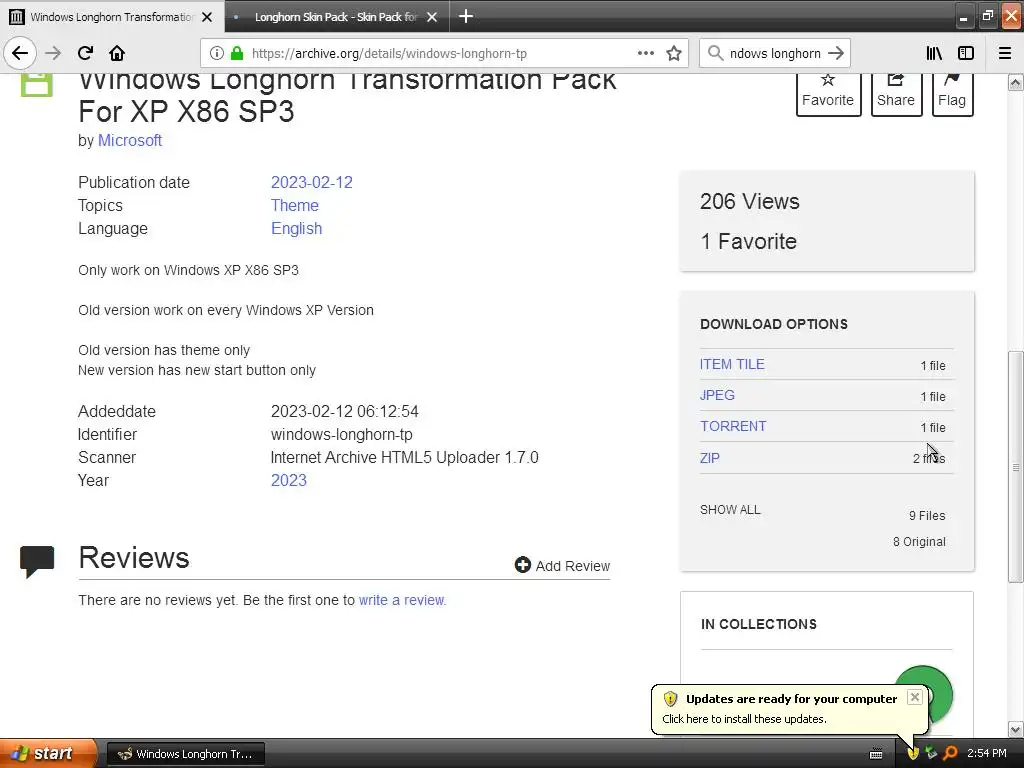This screenshot has width=1024, height=768.
Task: Open the on-screen keyboard tray icon
Action: pyautogui.click(x=876, y=754)
